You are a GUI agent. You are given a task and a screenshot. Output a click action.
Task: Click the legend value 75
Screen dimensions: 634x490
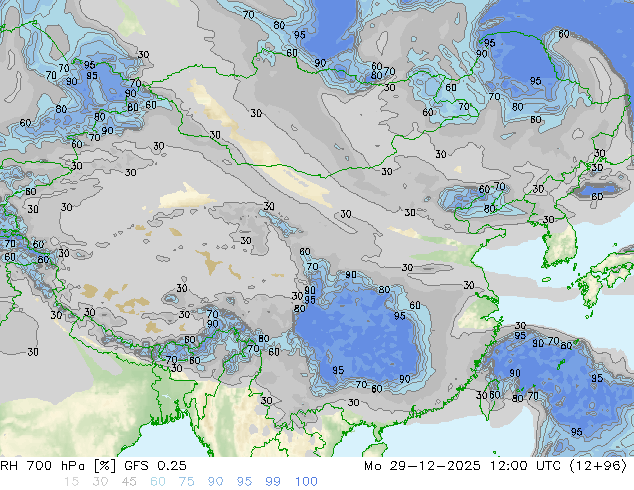click(186, 482)
